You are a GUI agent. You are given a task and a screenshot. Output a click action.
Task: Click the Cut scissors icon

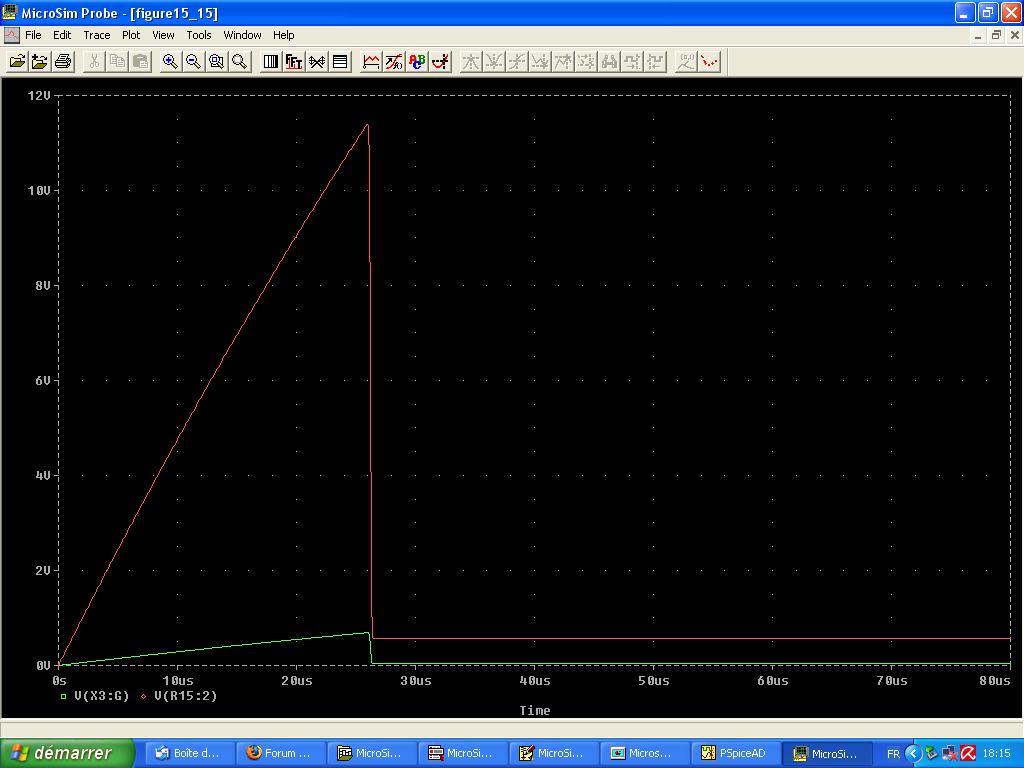click(94, 61)
